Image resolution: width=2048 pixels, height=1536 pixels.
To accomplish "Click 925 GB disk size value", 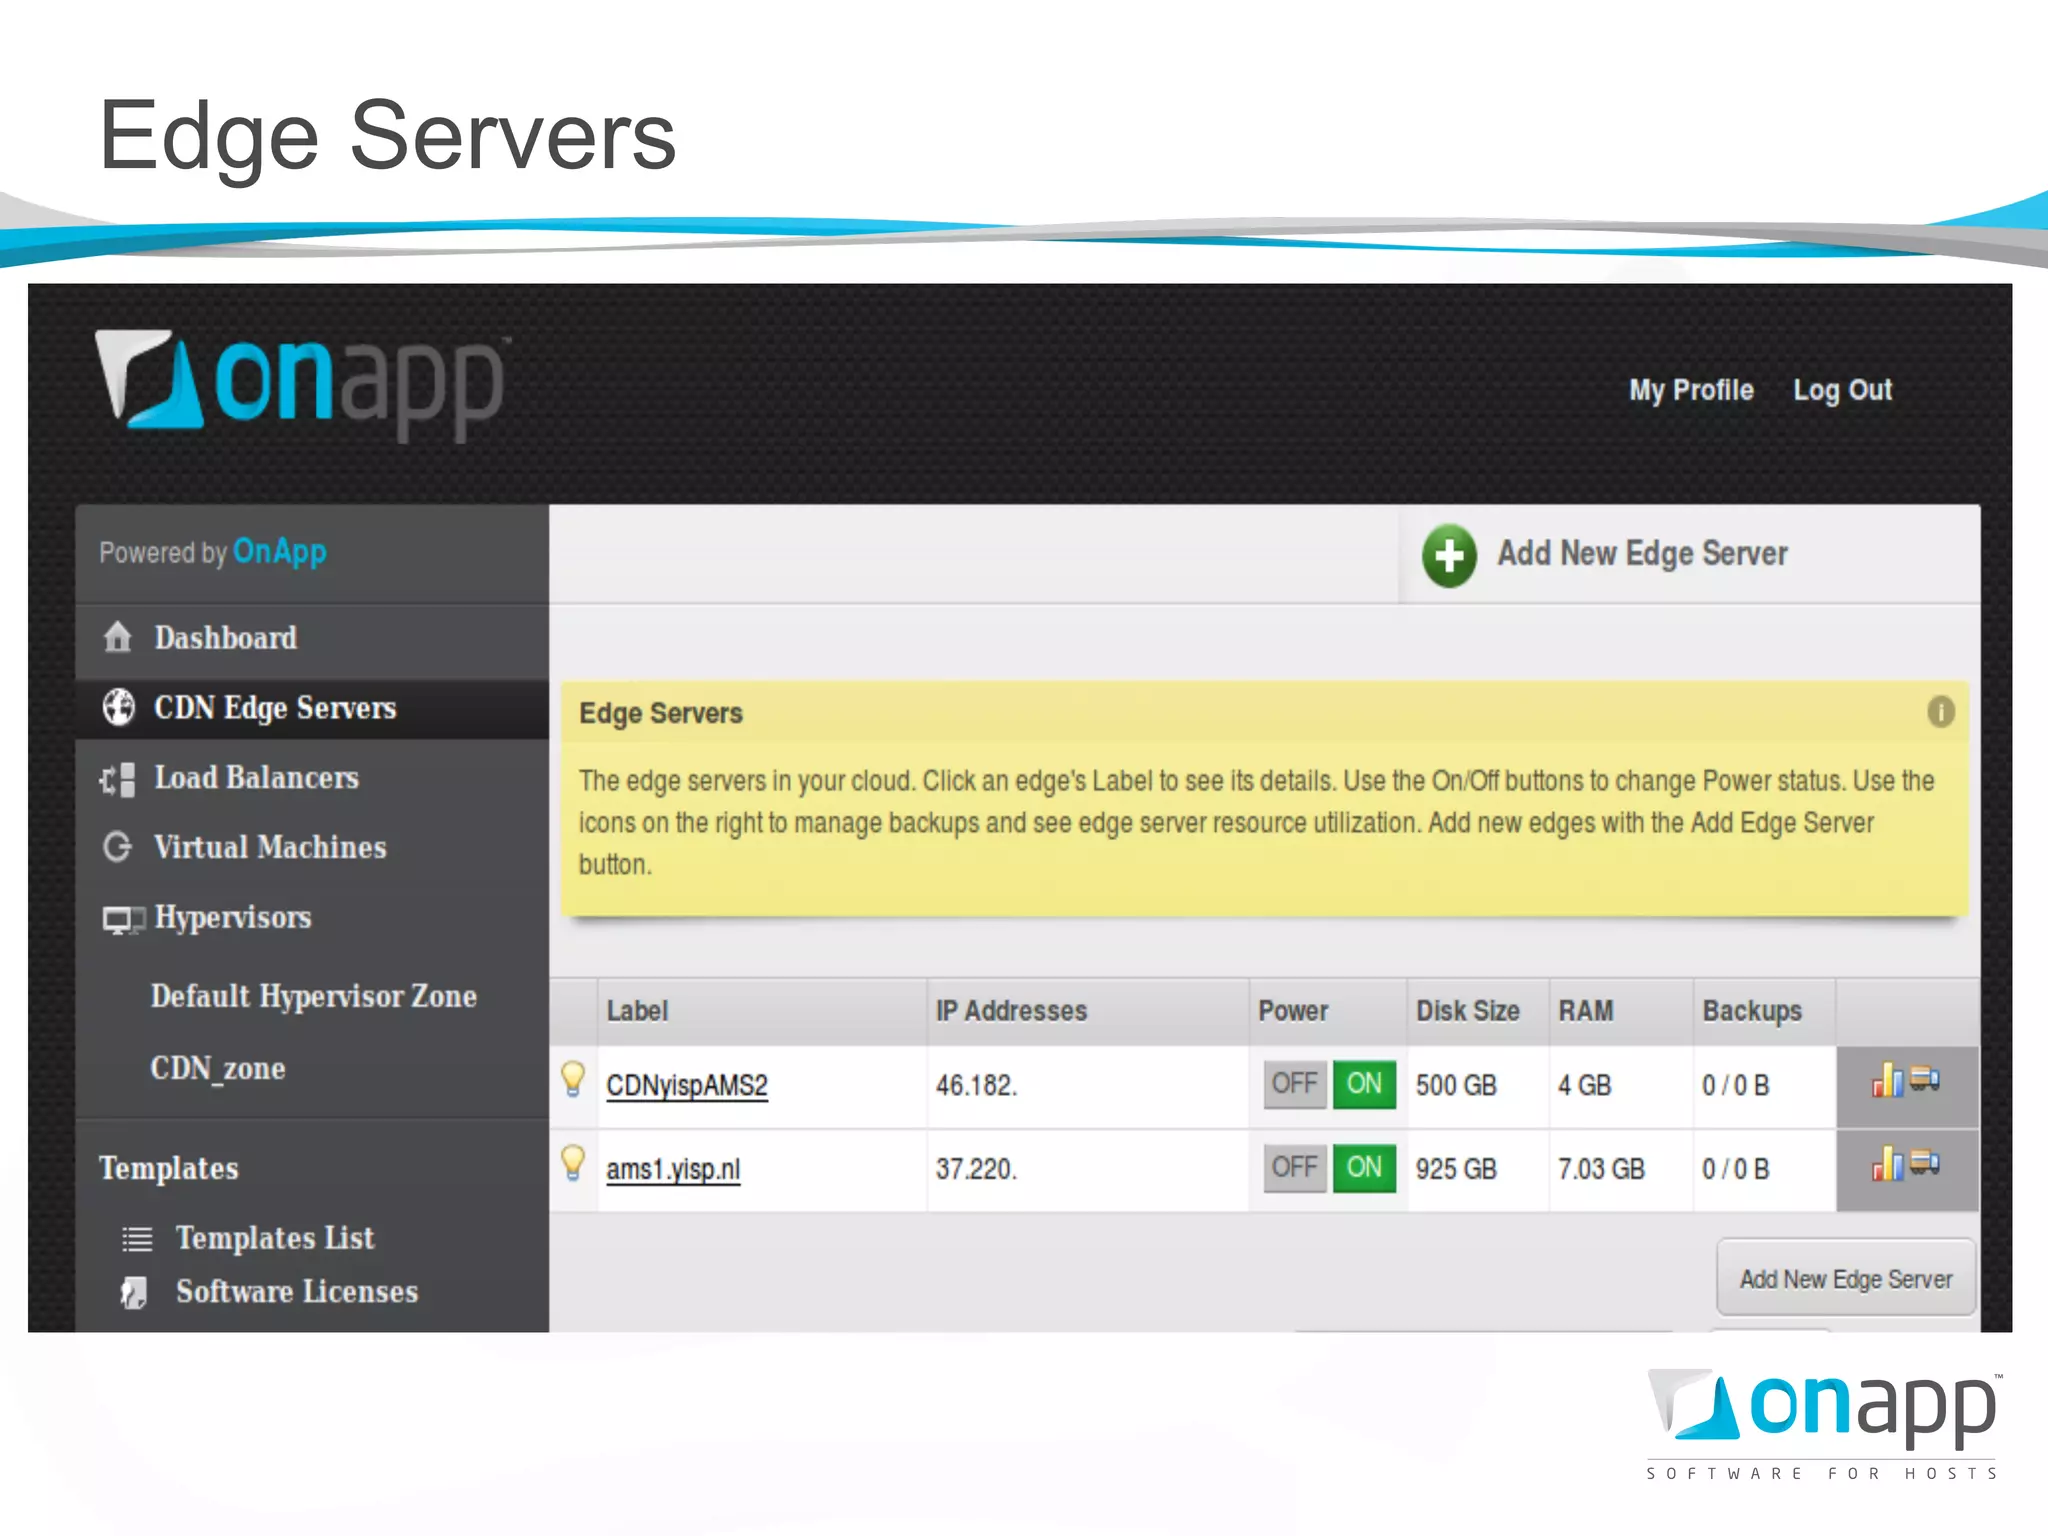I will tap(1456, 1169).
